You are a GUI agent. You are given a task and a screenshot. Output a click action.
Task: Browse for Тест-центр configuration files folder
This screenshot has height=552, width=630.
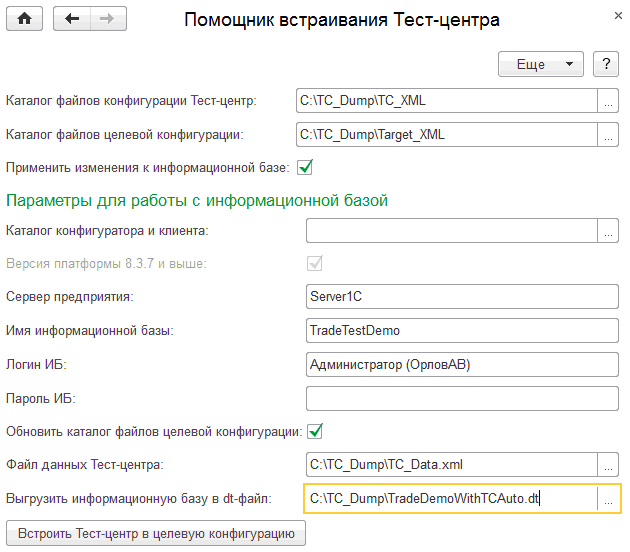(608, 100)
